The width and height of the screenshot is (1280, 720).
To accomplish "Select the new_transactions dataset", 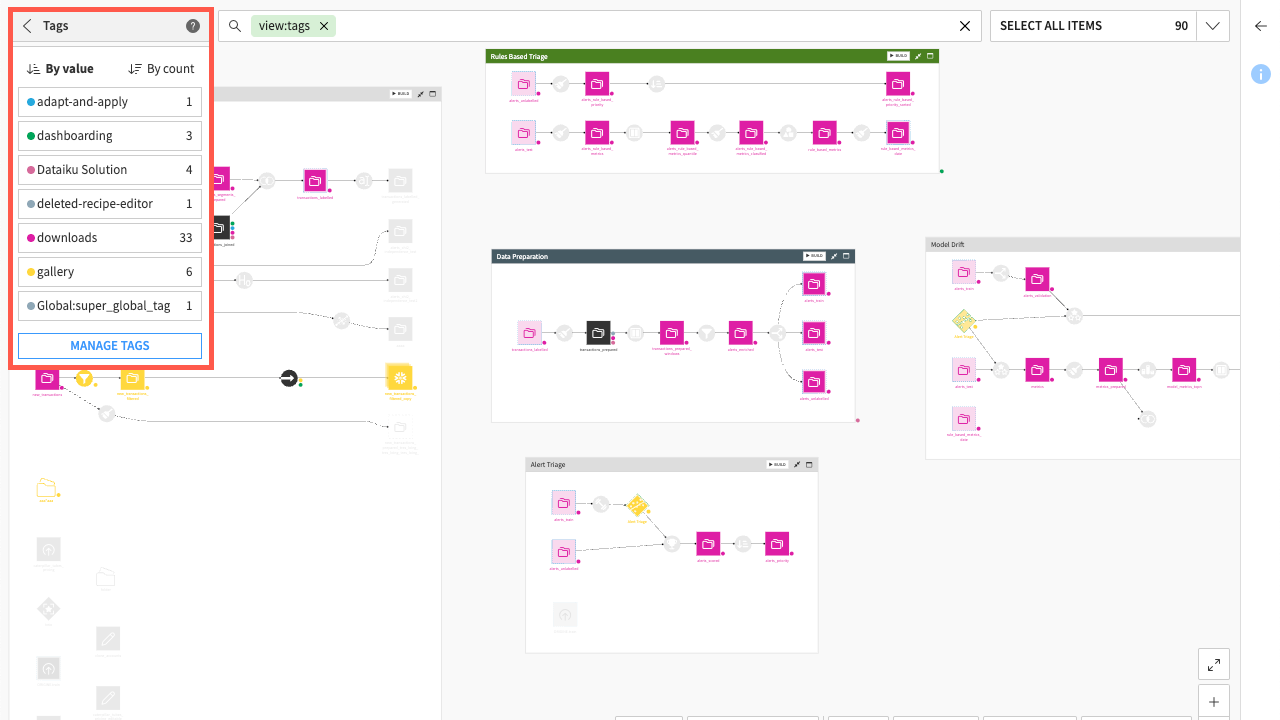I will [x=47, y=378].
